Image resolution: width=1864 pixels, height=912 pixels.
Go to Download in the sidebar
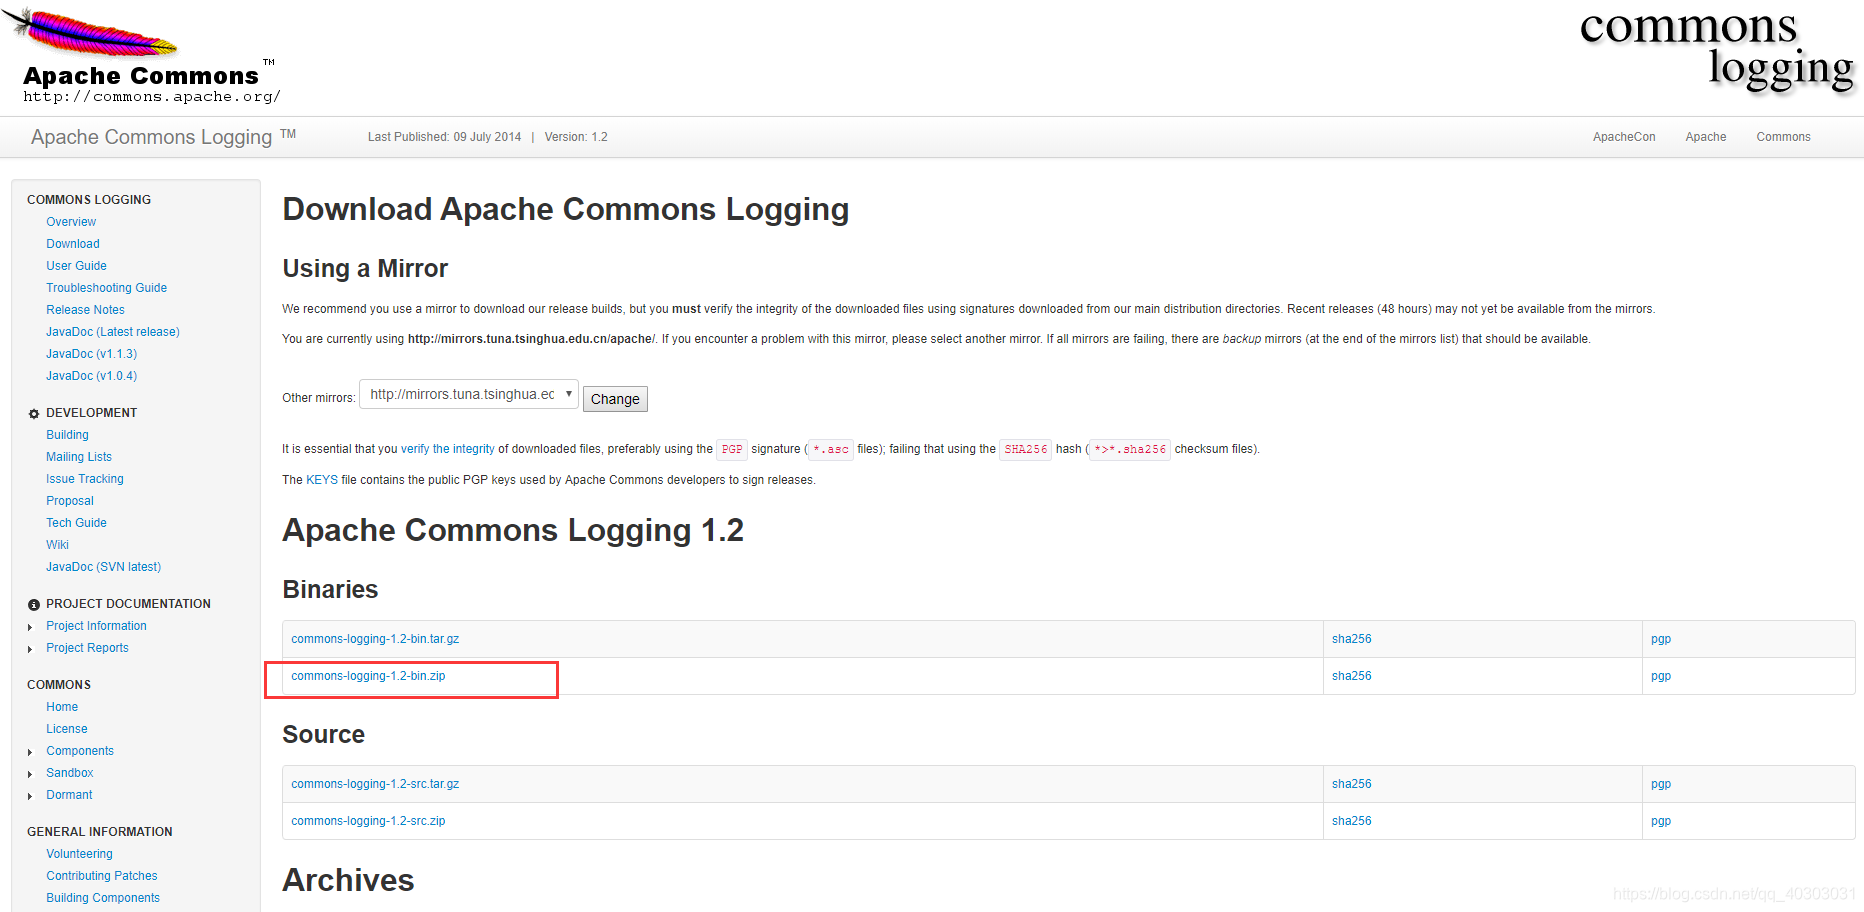[x=73, y=244]
